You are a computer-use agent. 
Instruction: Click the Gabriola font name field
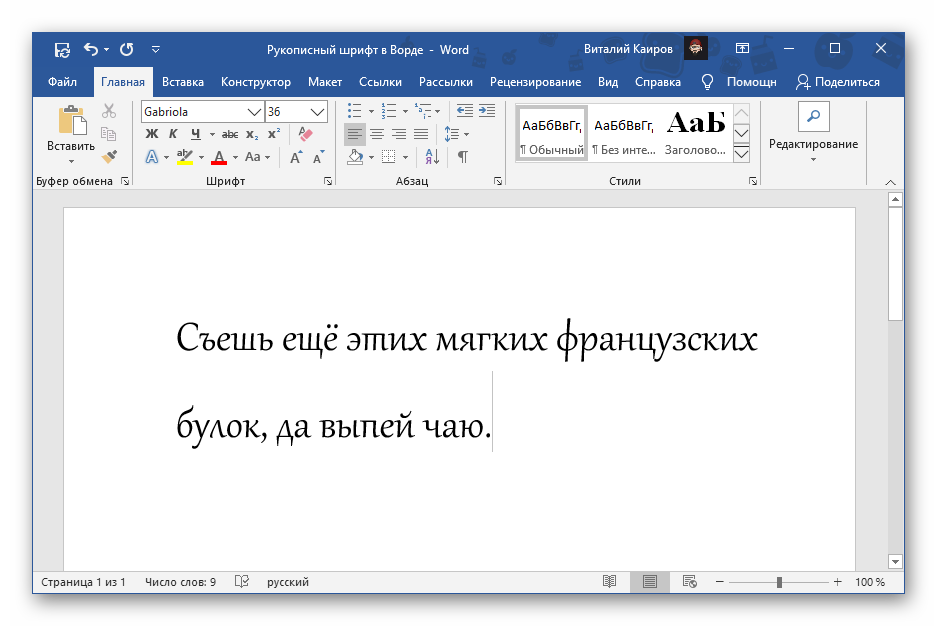pyautogui.click(x=194, y=112)
